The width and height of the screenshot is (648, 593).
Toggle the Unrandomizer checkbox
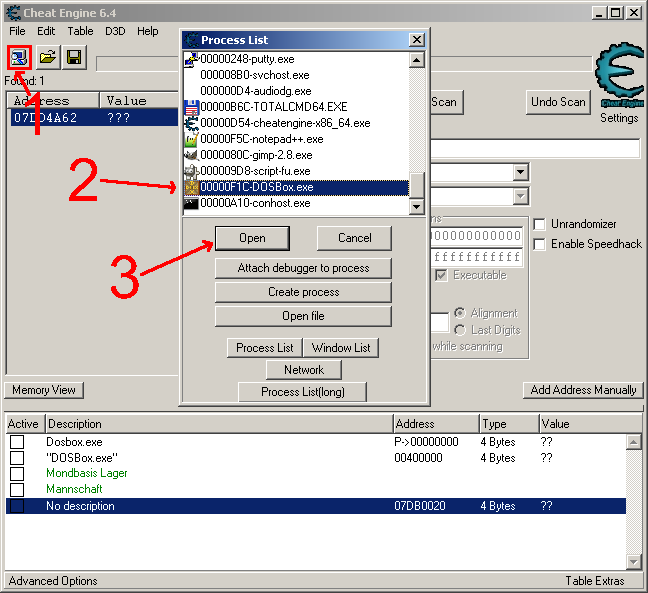tap(539, 224)
